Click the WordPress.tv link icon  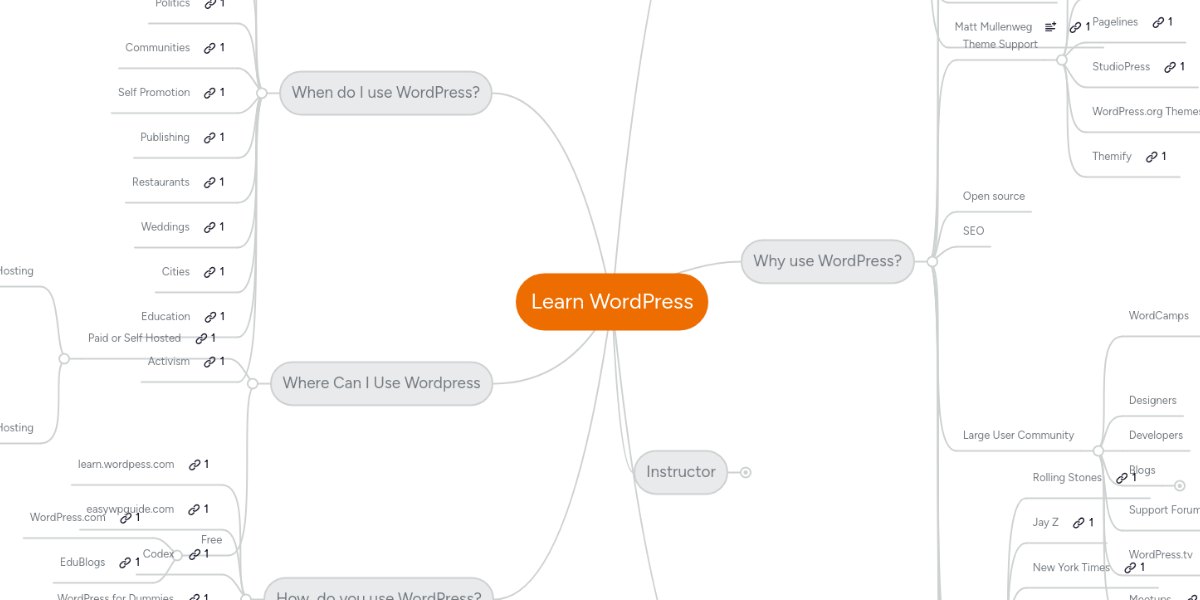tap(1131, 567)
